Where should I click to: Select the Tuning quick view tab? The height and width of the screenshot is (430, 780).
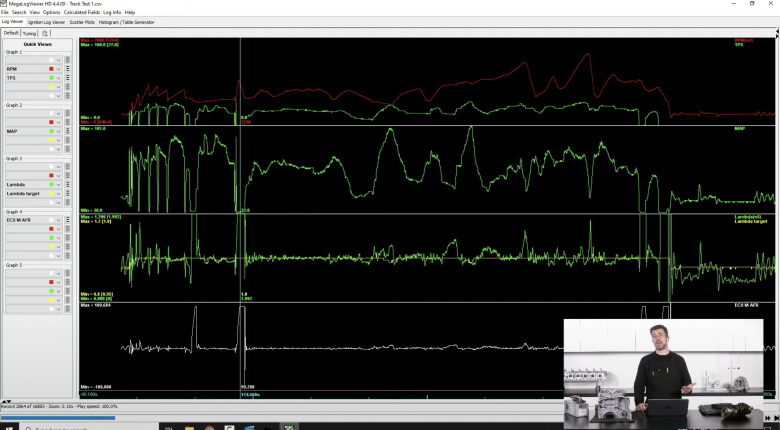29,33
